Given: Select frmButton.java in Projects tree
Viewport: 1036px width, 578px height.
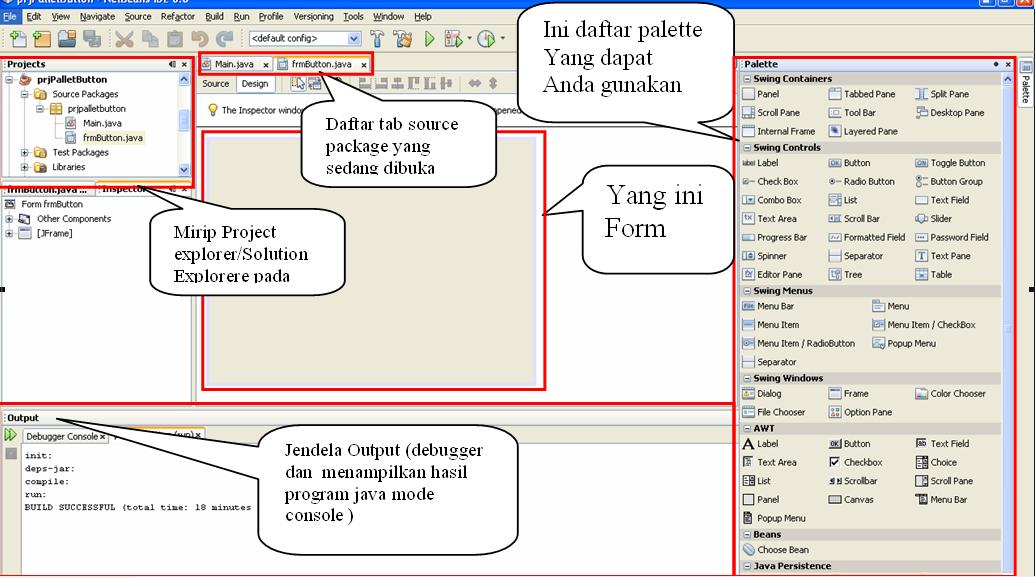Looking at the screenshot, I should 112,138.
